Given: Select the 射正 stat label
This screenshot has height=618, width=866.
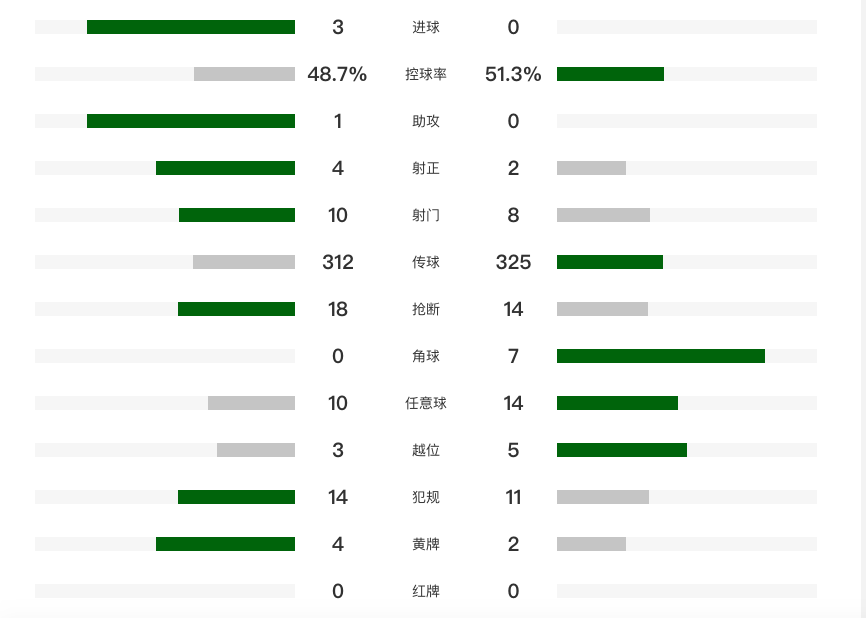Looking at the screenshot, I should 425,168.
